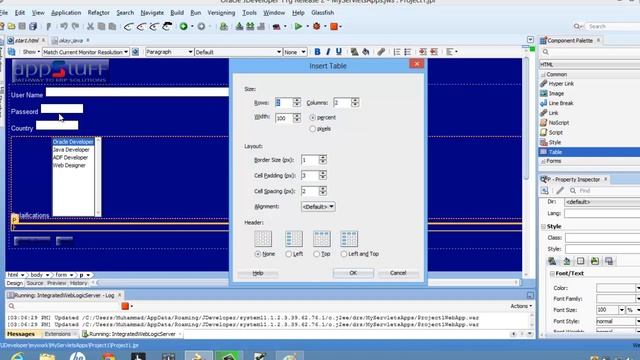Click Cell Padding stepper arrows
Screen dimensions: 640x360
(x=323, y=176)
